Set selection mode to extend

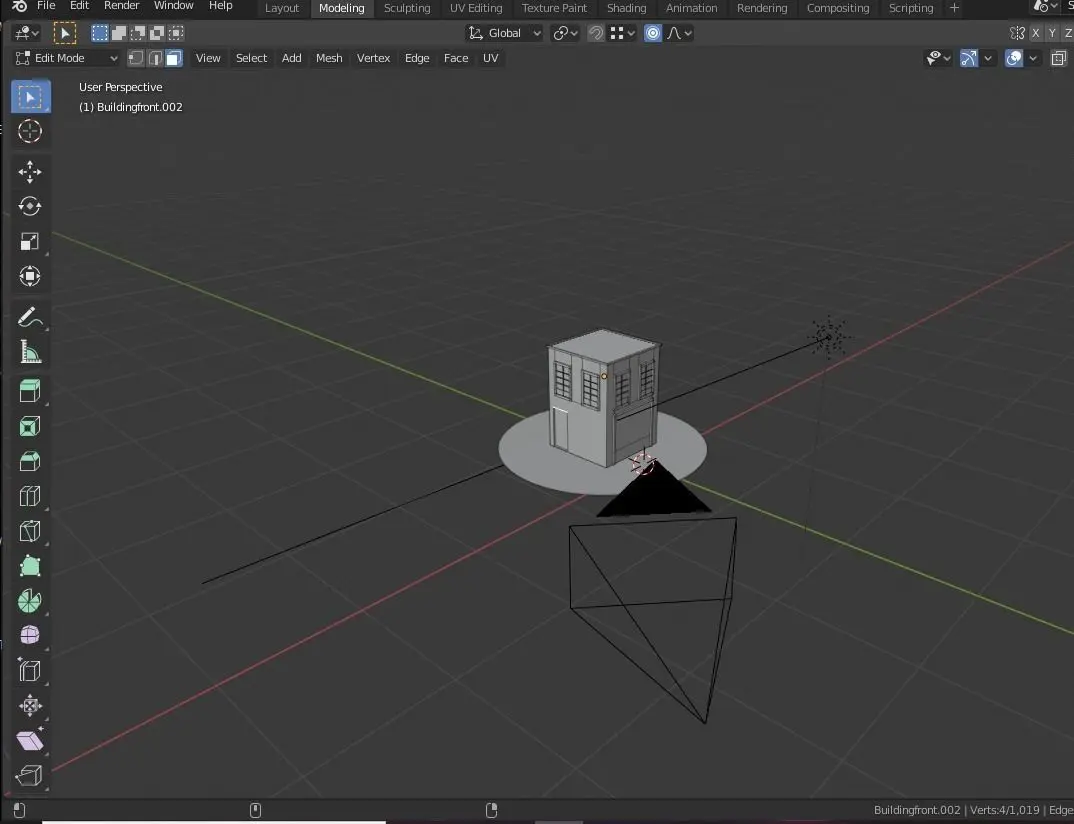119,33
